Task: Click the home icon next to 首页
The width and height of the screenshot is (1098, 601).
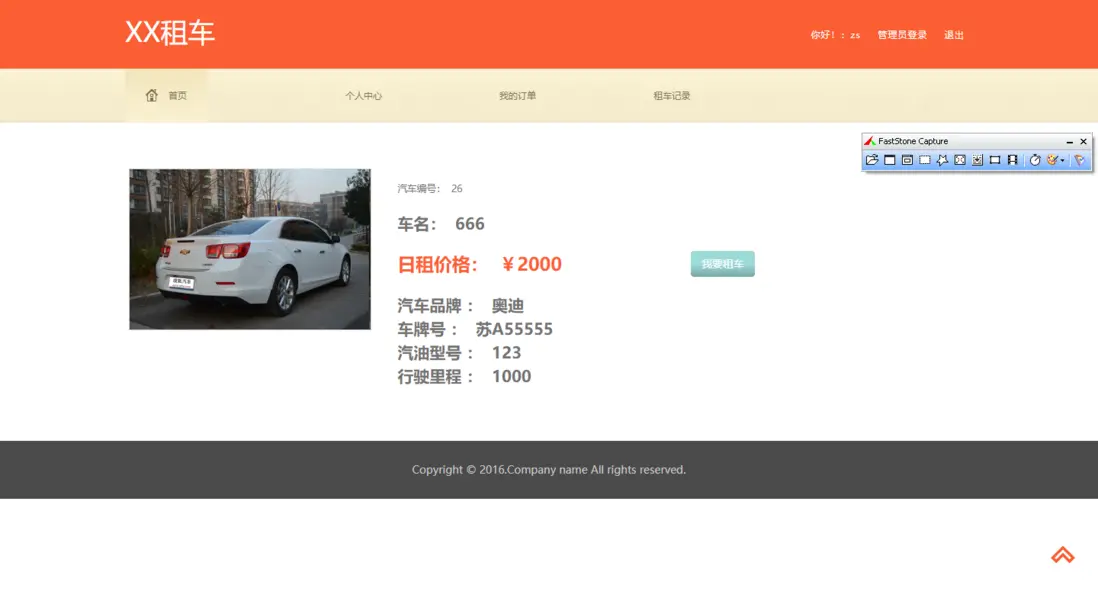Action: pyautogui.click(x=150, y=95)
